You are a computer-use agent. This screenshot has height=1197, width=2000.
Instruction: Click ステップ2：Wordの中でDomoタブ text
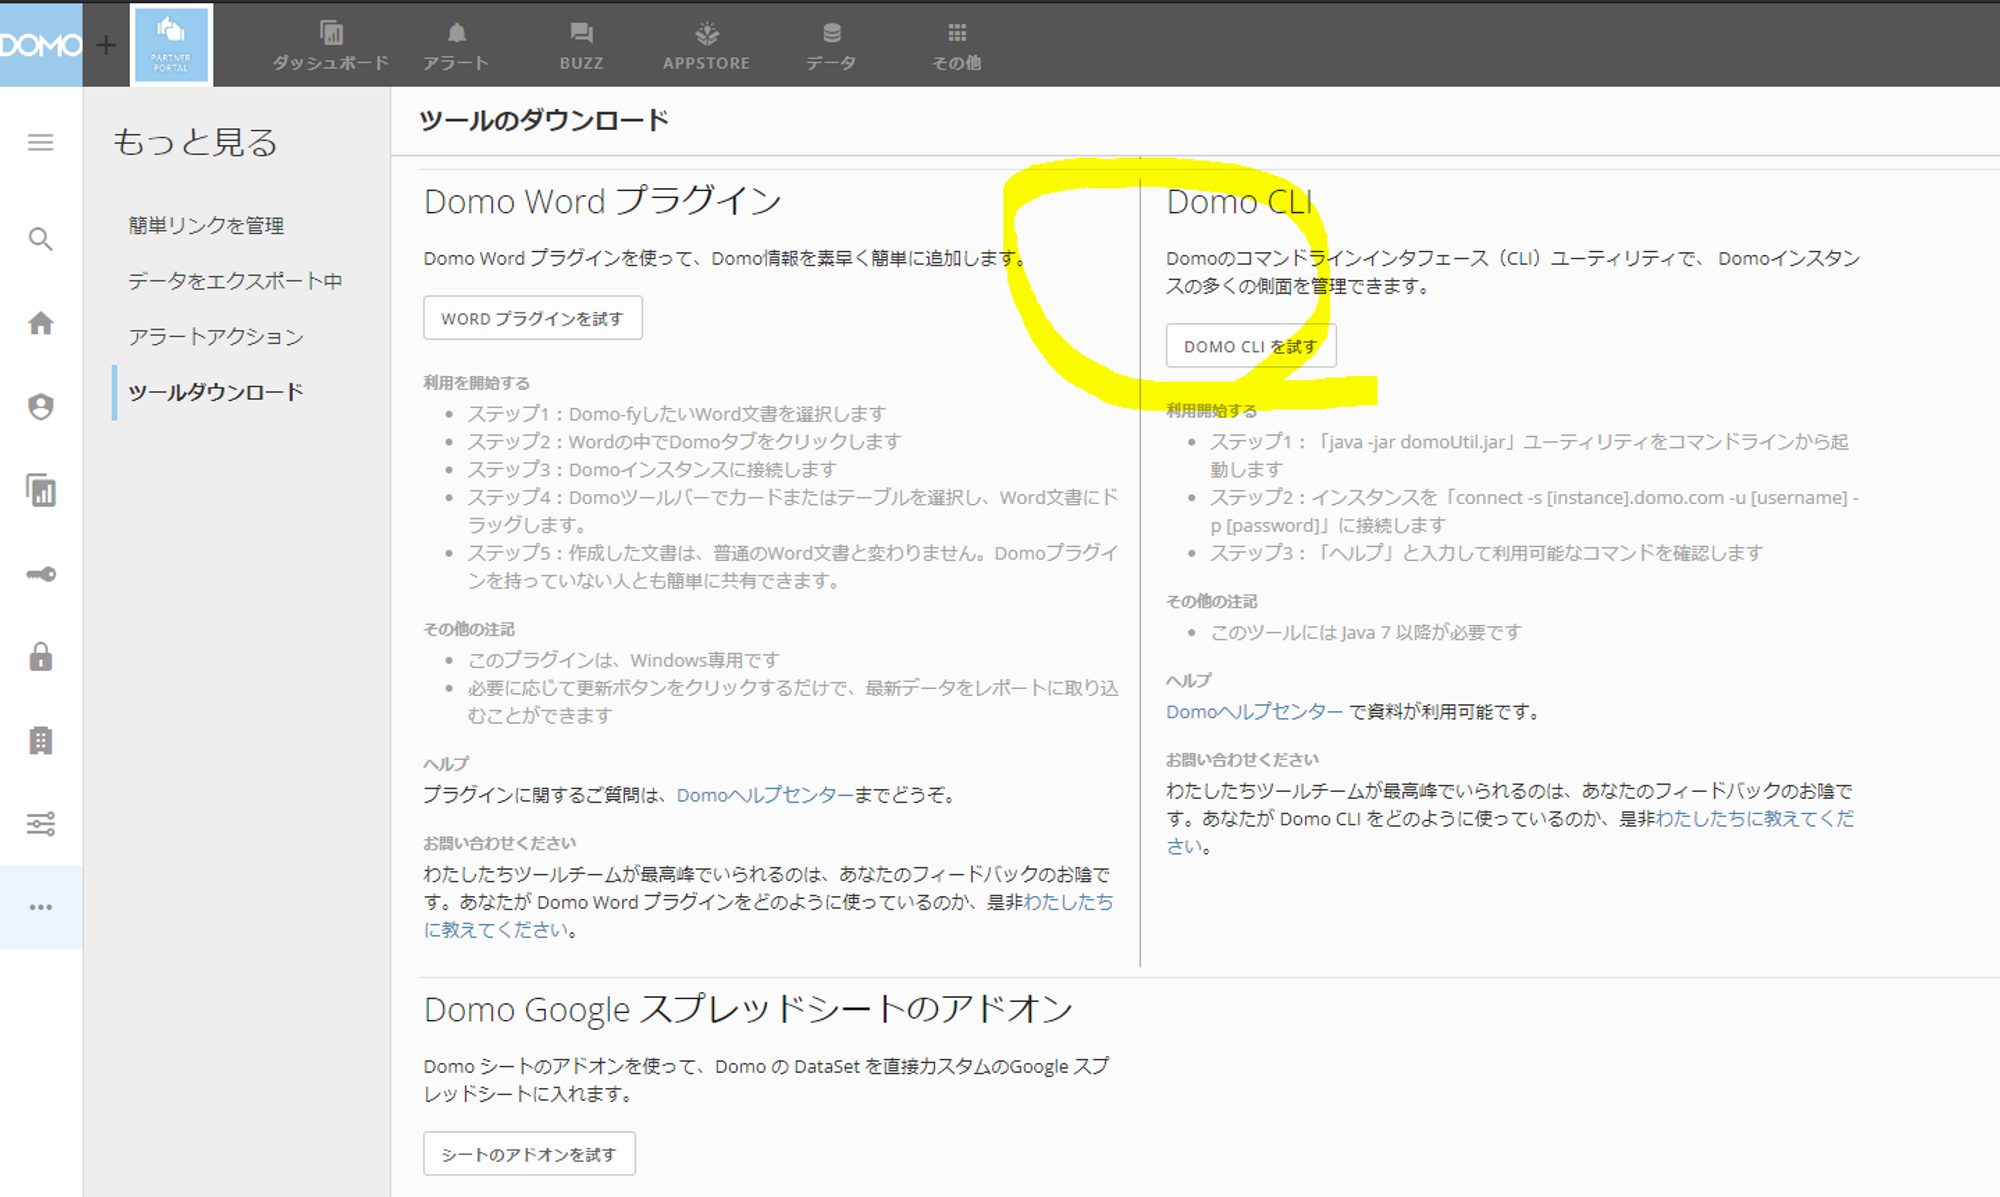pyautogui.click(x=685, y=441)
